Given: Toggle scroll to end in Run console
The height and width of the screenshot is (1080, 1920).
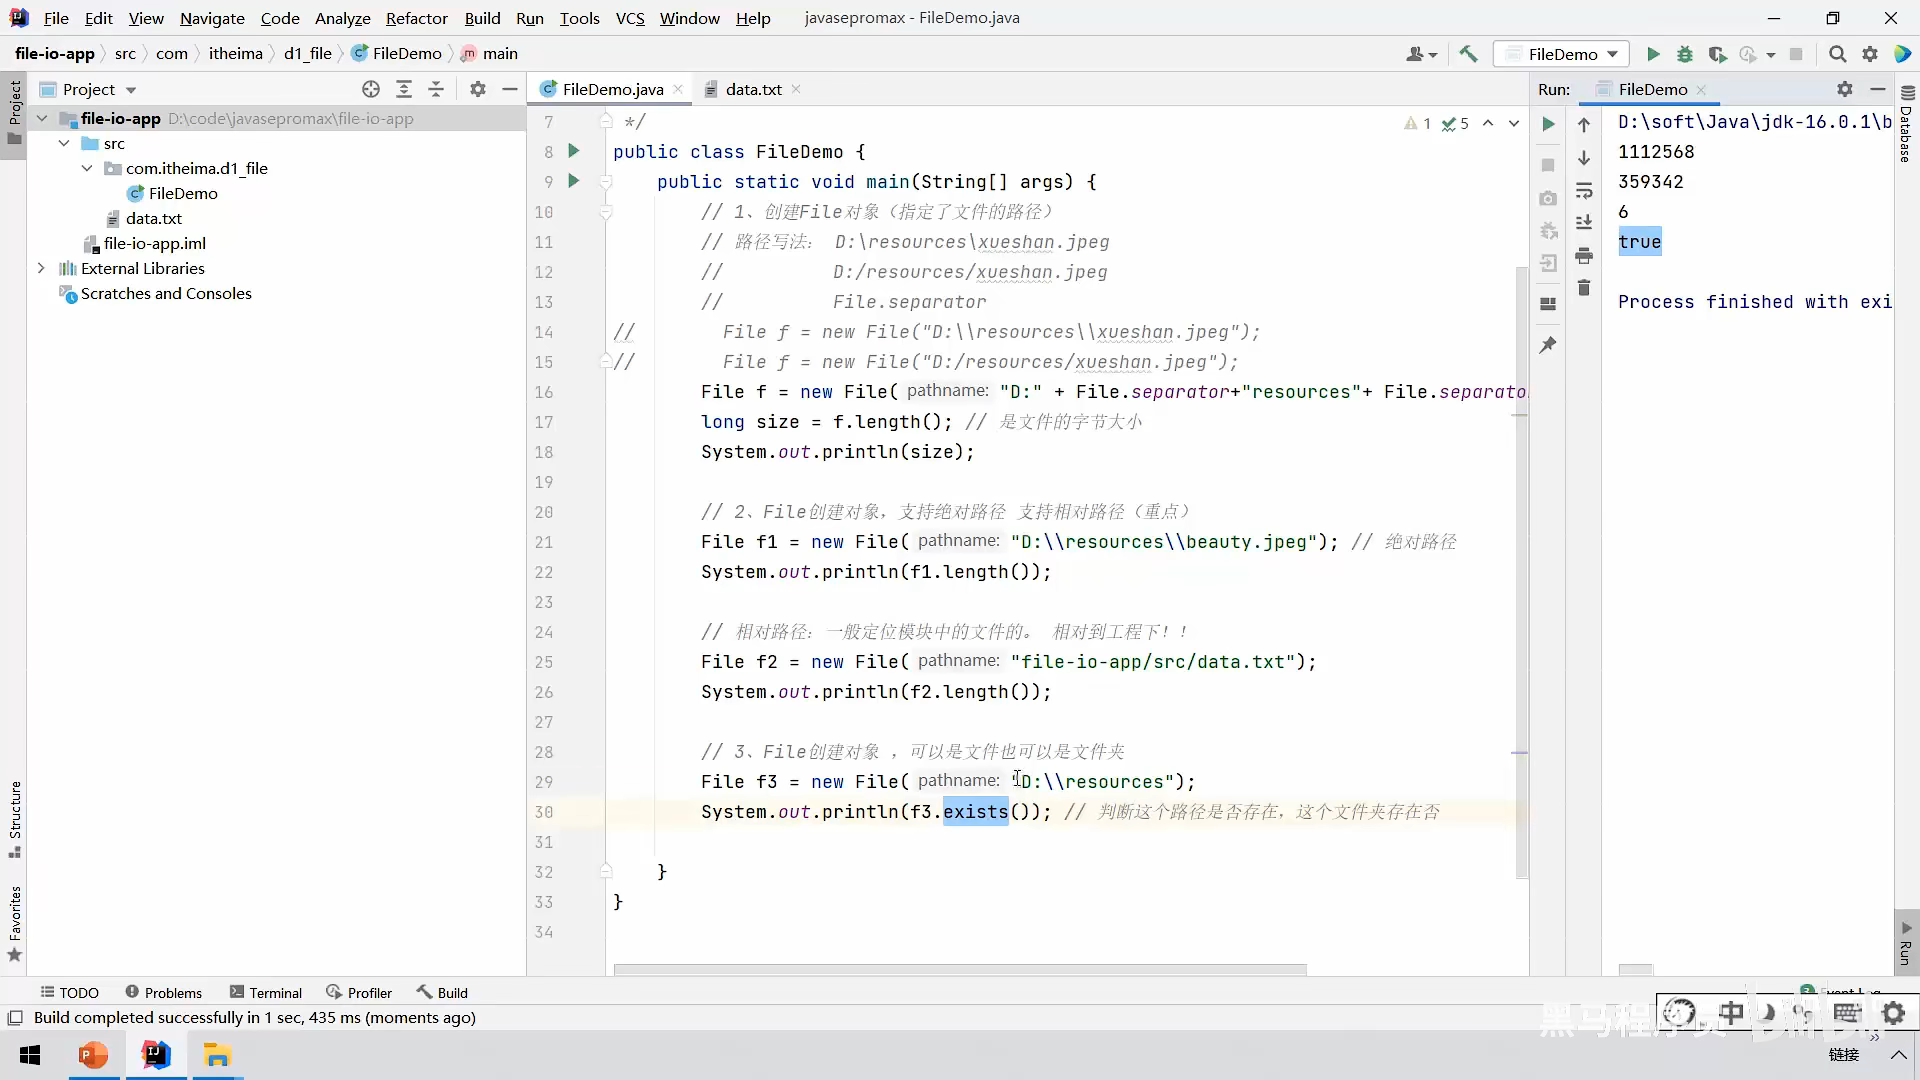Looking at the screenshot, I should tap(1584, 223).
